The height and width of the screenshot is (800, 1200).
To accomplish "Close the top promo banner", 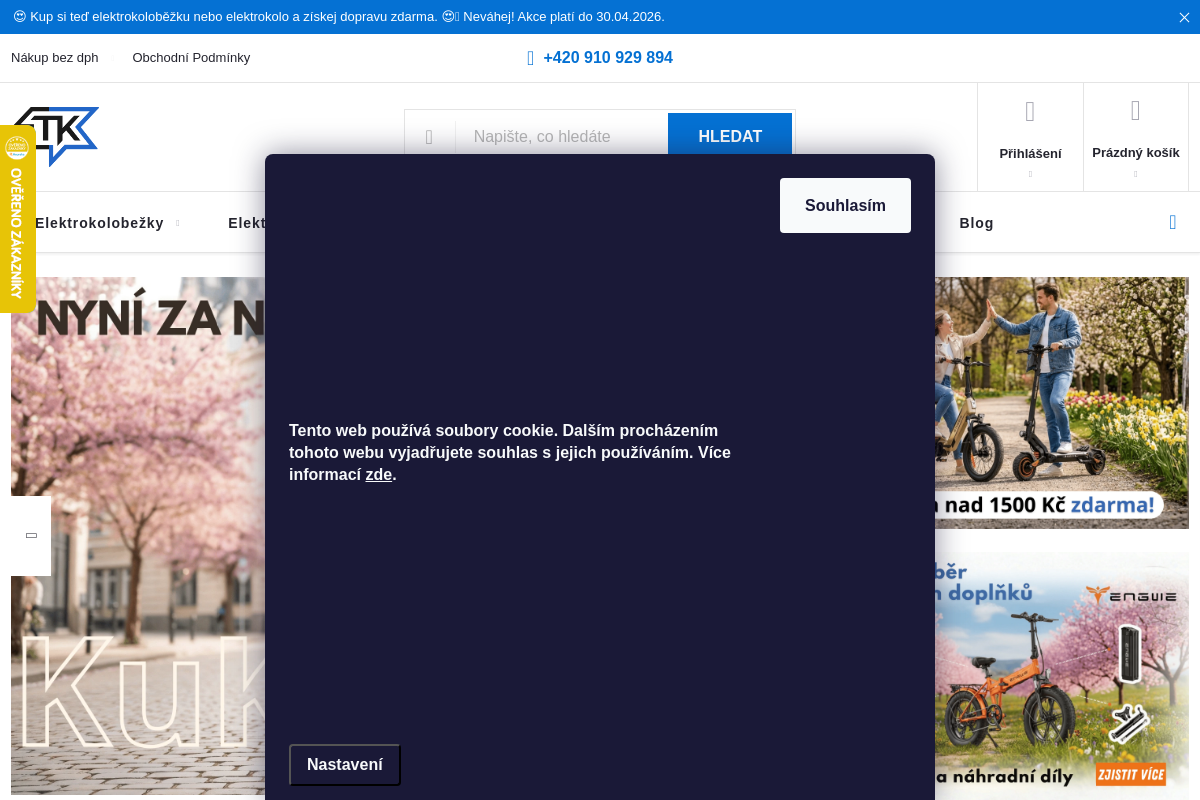I will click(x=1184, y=17).
